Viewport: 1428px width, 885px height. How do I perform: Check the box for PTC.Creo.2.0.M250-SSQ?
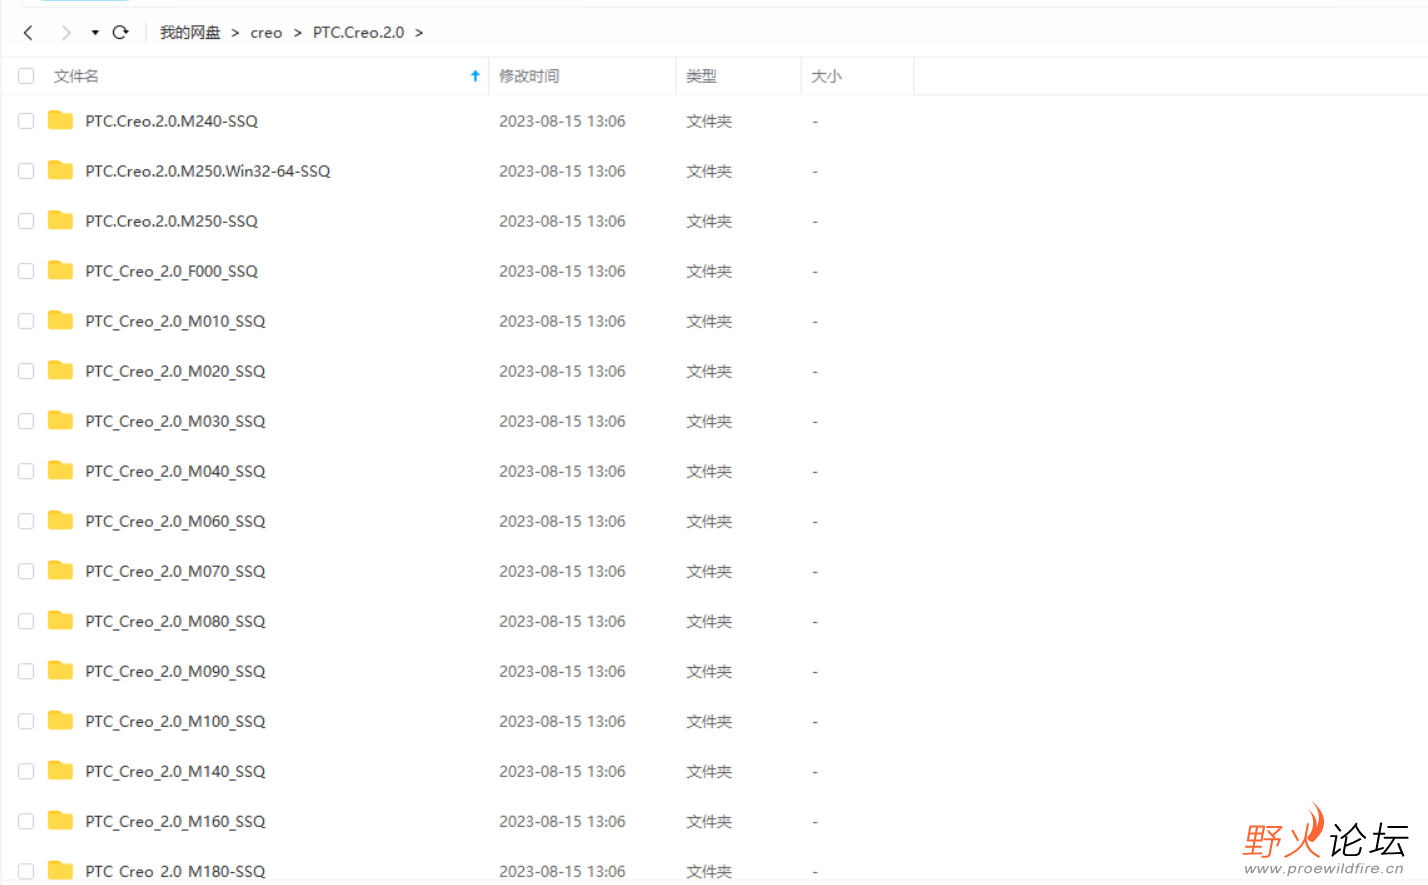(26, 221)
